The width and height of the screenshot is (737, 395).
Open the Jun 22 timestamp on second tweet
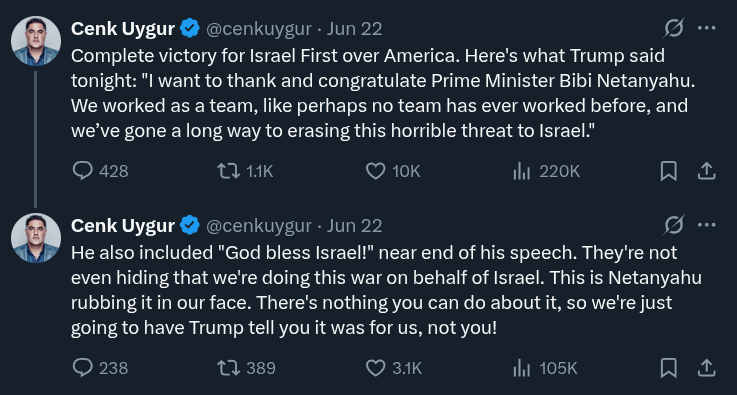click(354, 226)
